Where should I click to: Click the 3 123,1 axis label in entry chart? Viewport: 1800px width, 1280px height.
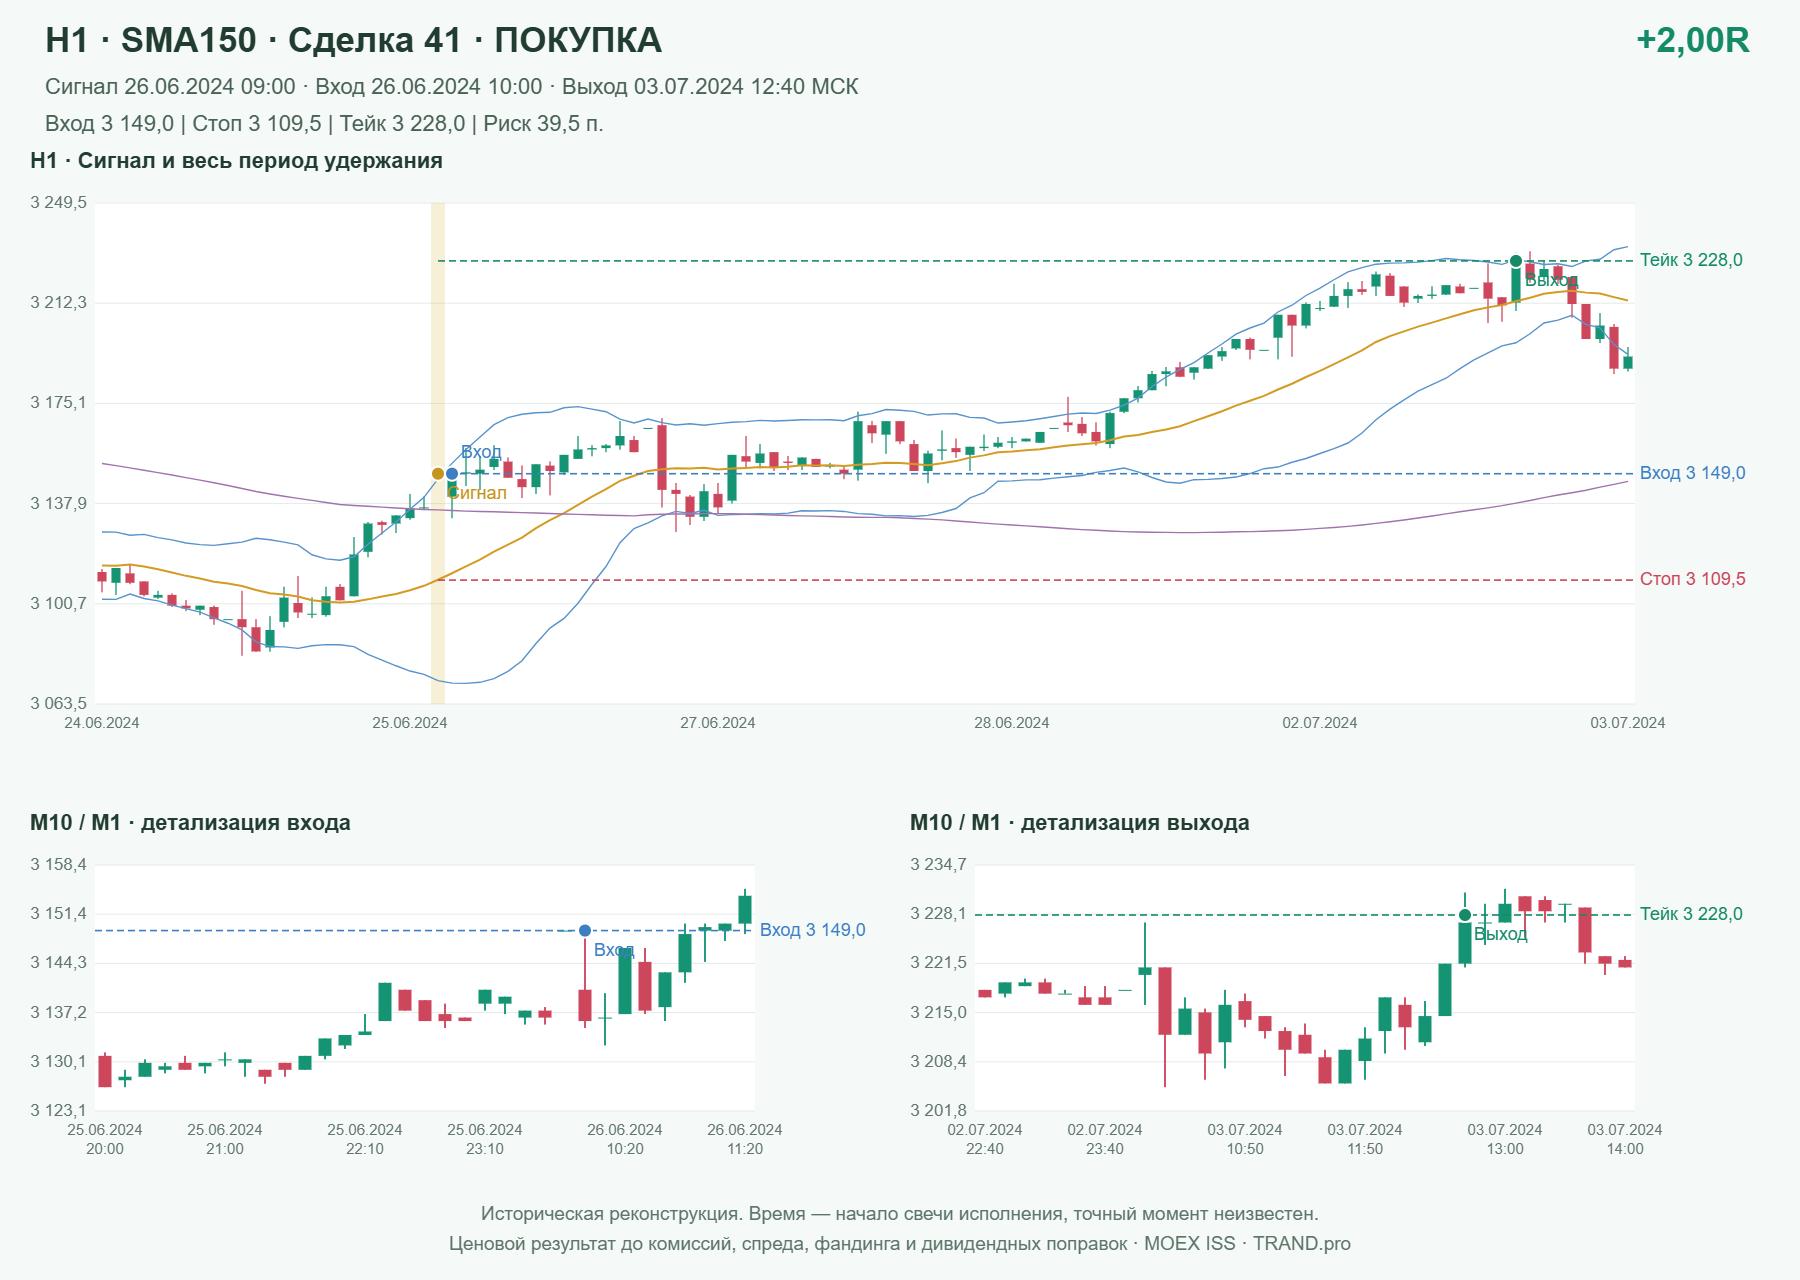[x=58, y=1110]
